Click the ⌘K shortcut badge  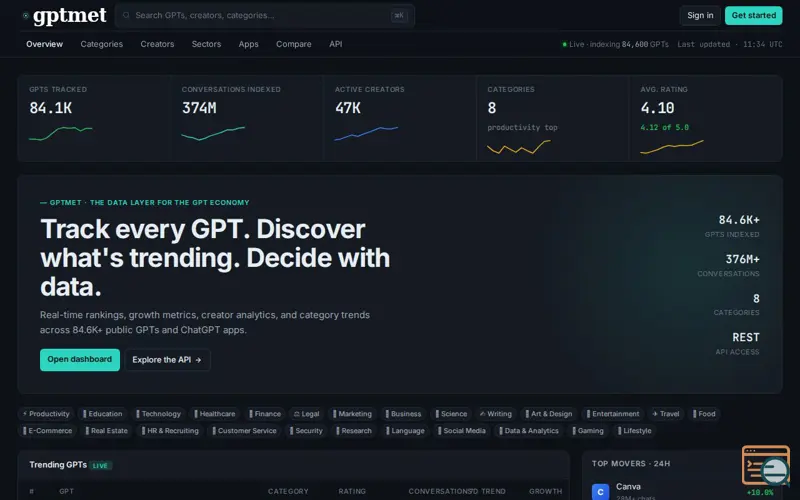pyautogui.click(x=399, y=15)
